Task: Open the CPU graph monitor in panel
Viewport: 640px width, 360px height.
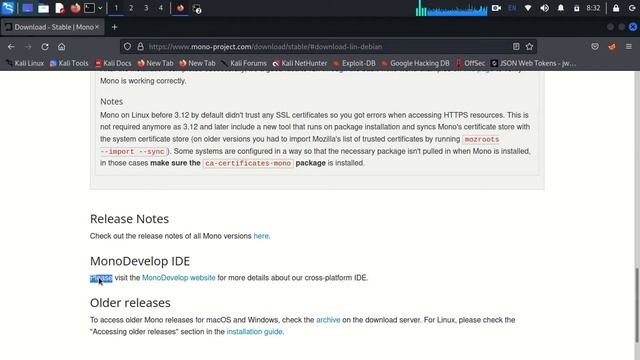Action: (x=451, y=8)
